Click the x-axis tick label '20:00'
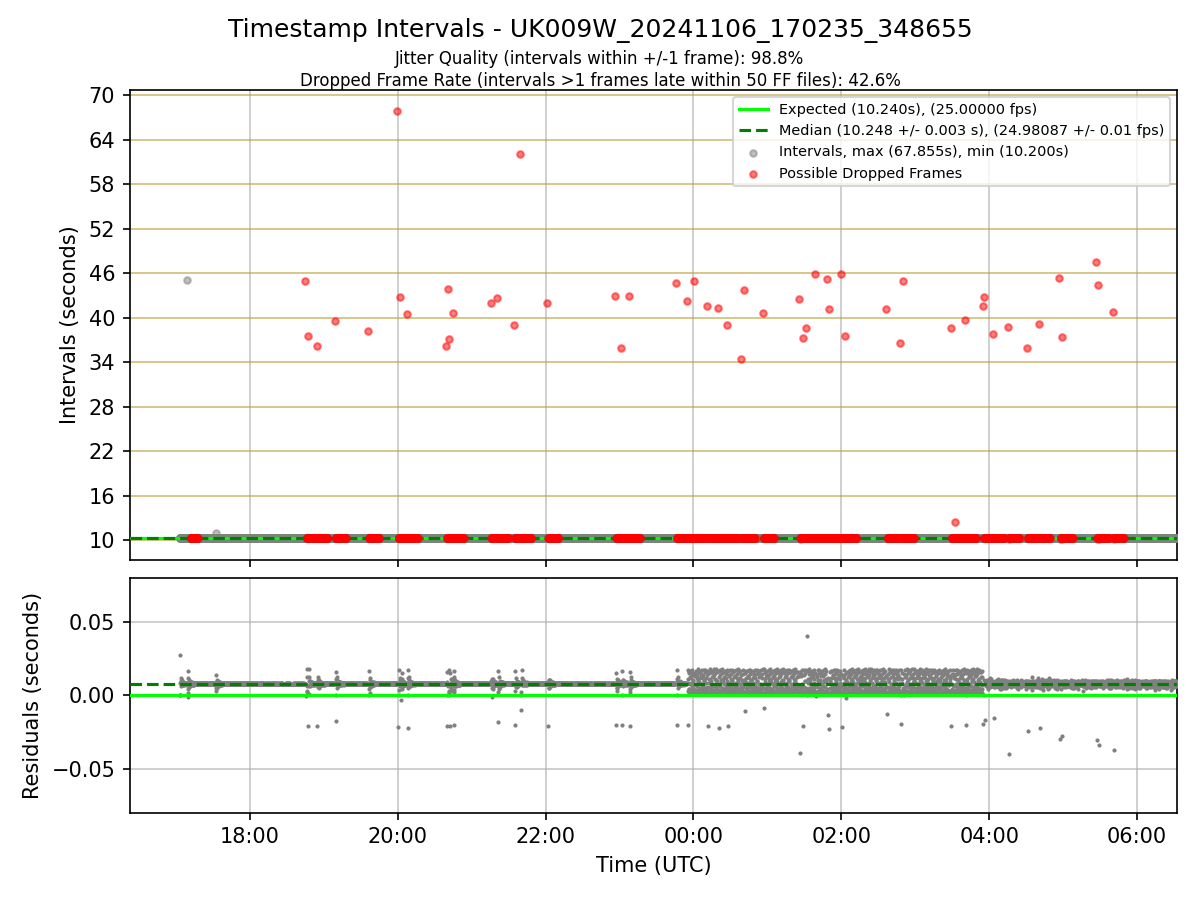The image size is (1200, 900). 398,835
